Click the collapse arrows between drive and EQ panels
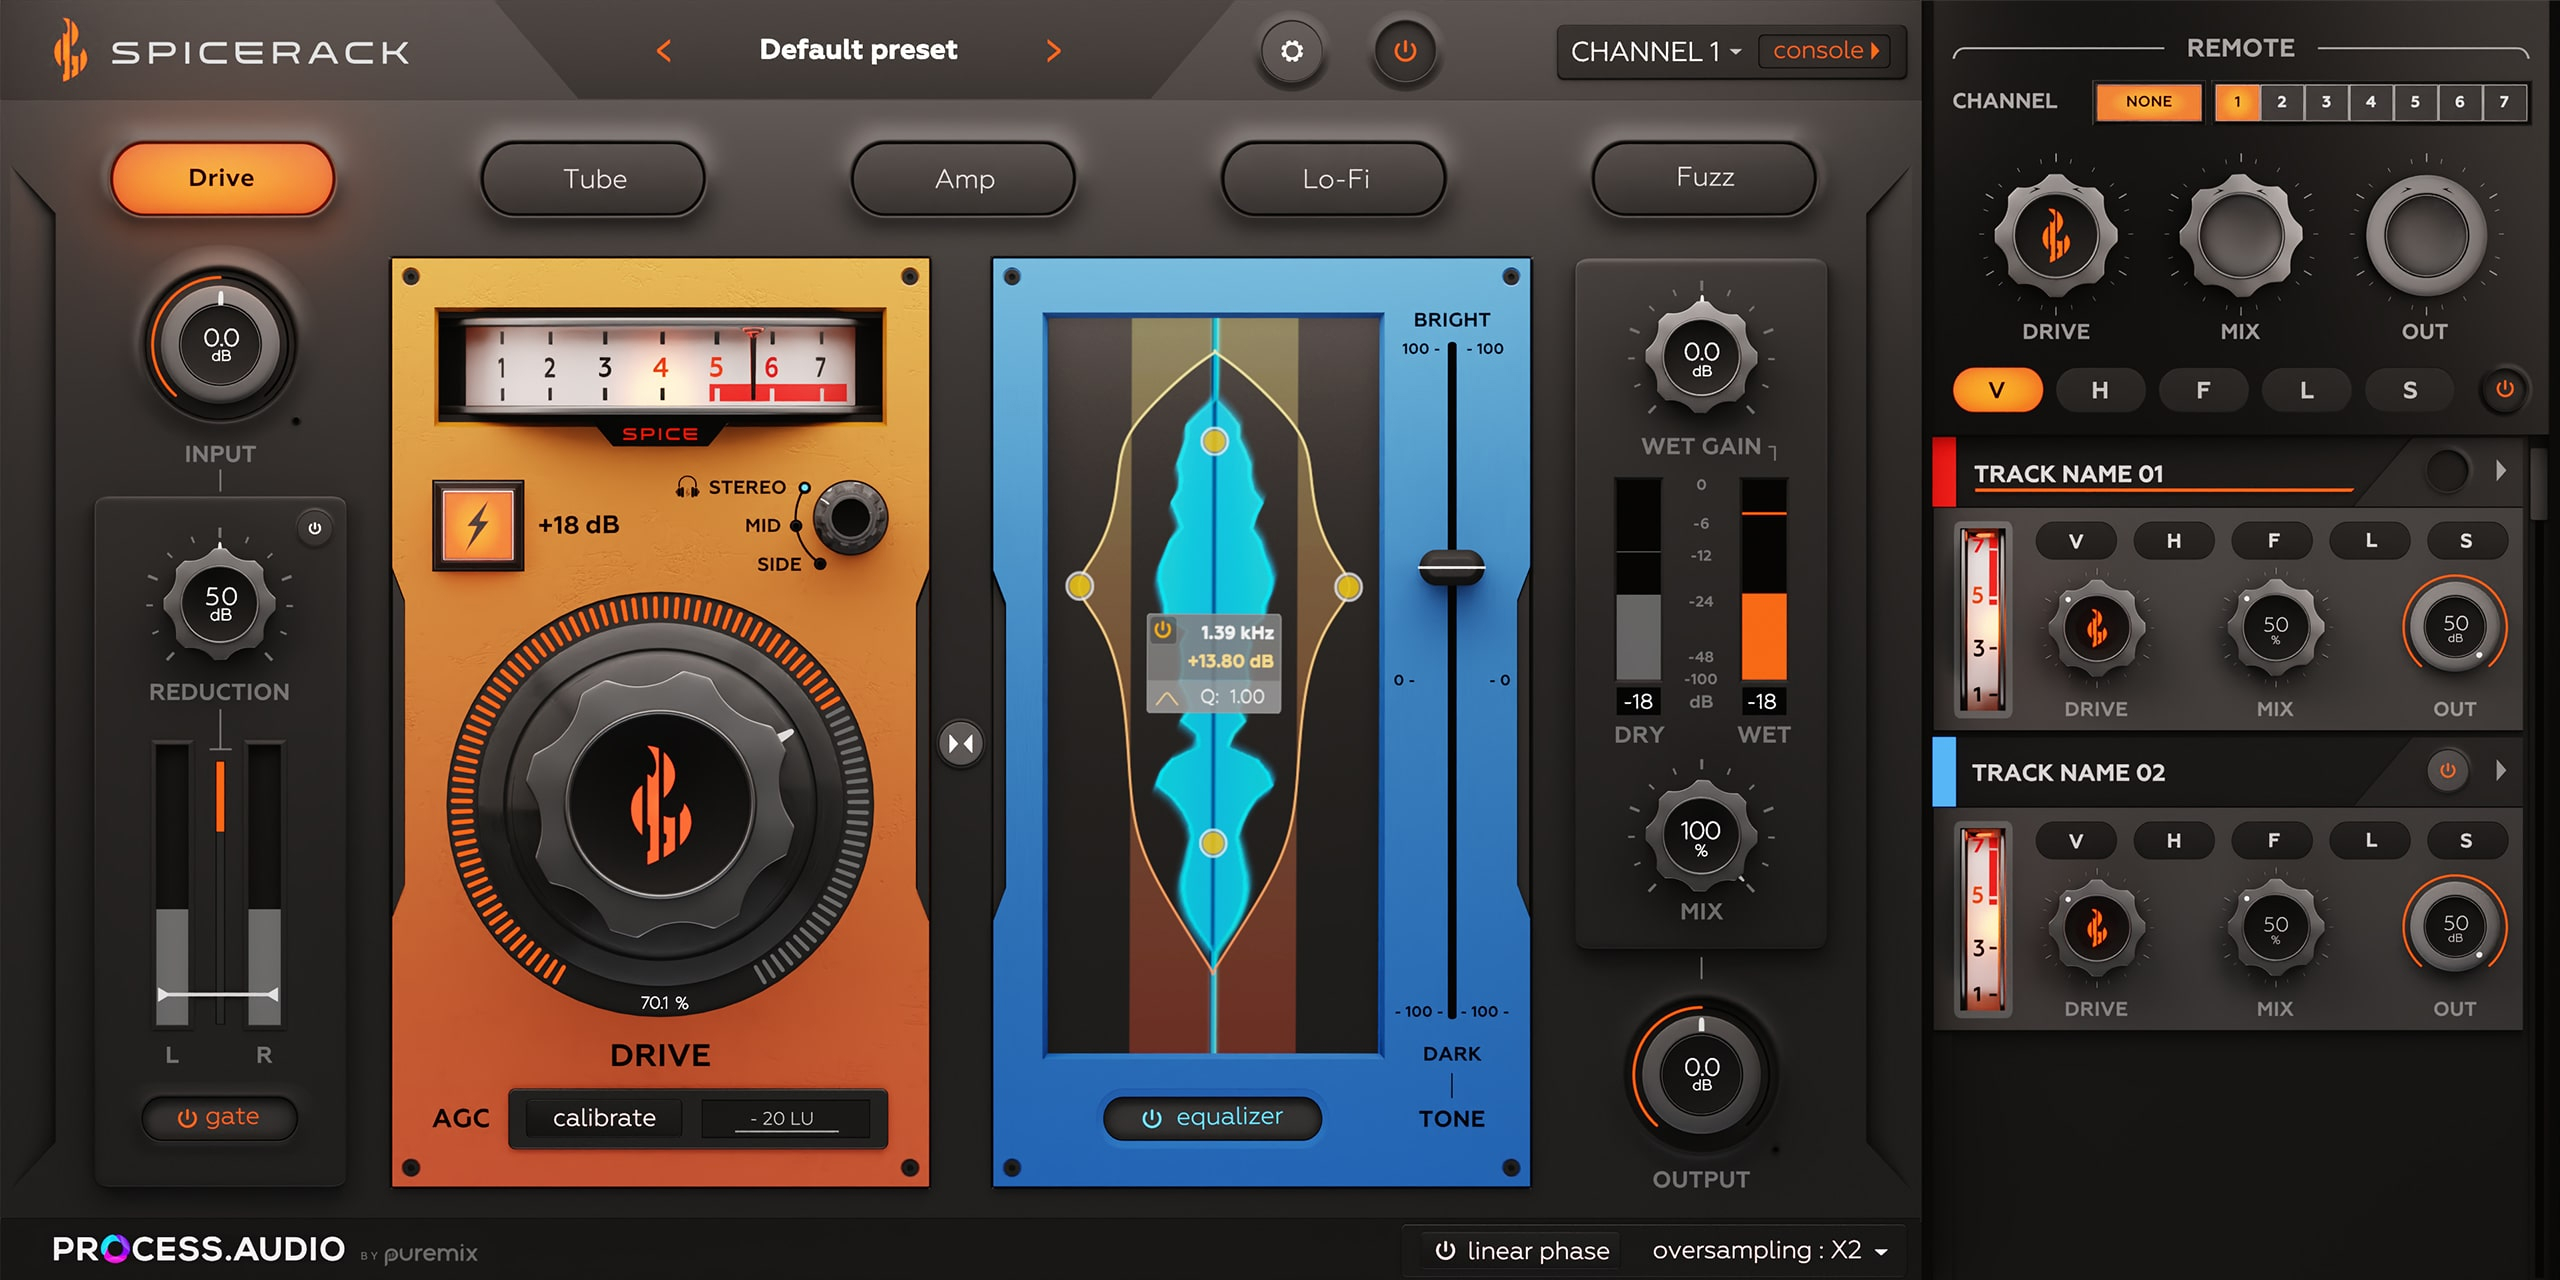This screenshot has width=2560, height=1280. [961, 743]
